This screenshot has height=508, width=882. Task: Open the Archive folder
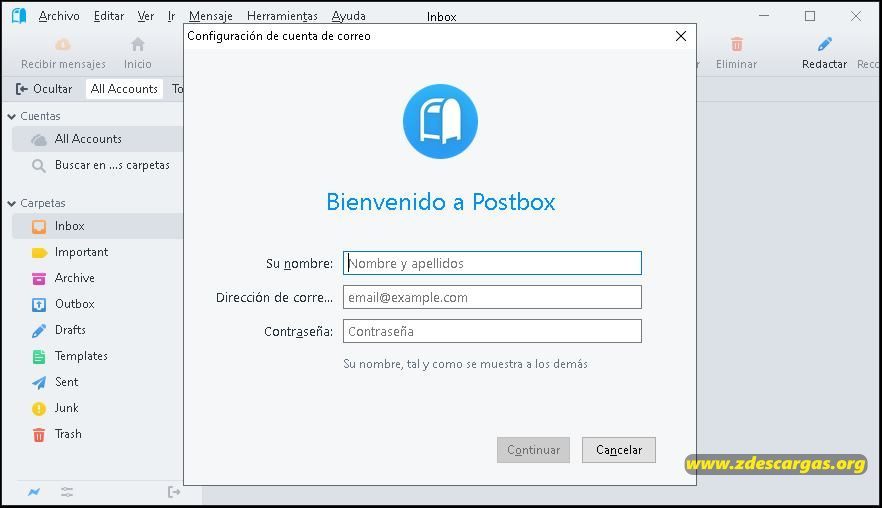(x=97, y=278)
